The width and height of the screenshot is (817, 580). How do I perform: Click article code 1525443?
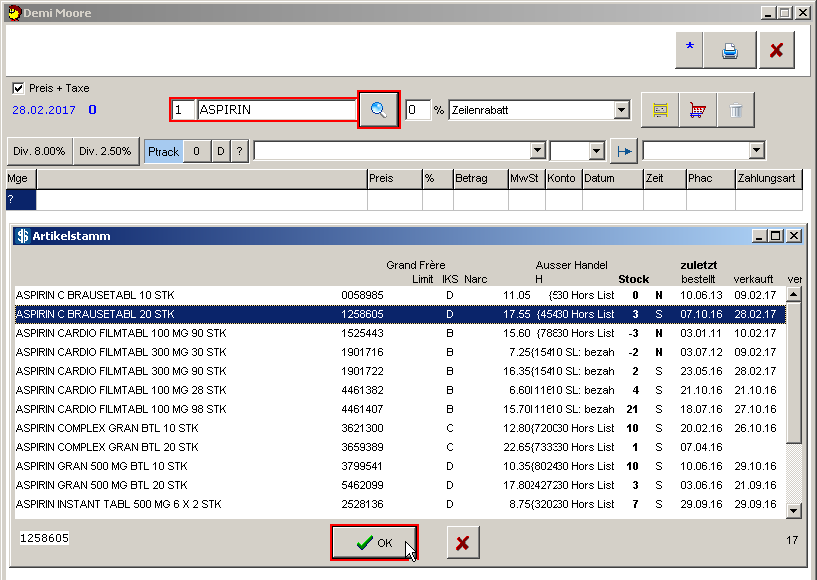click(362, 334)
